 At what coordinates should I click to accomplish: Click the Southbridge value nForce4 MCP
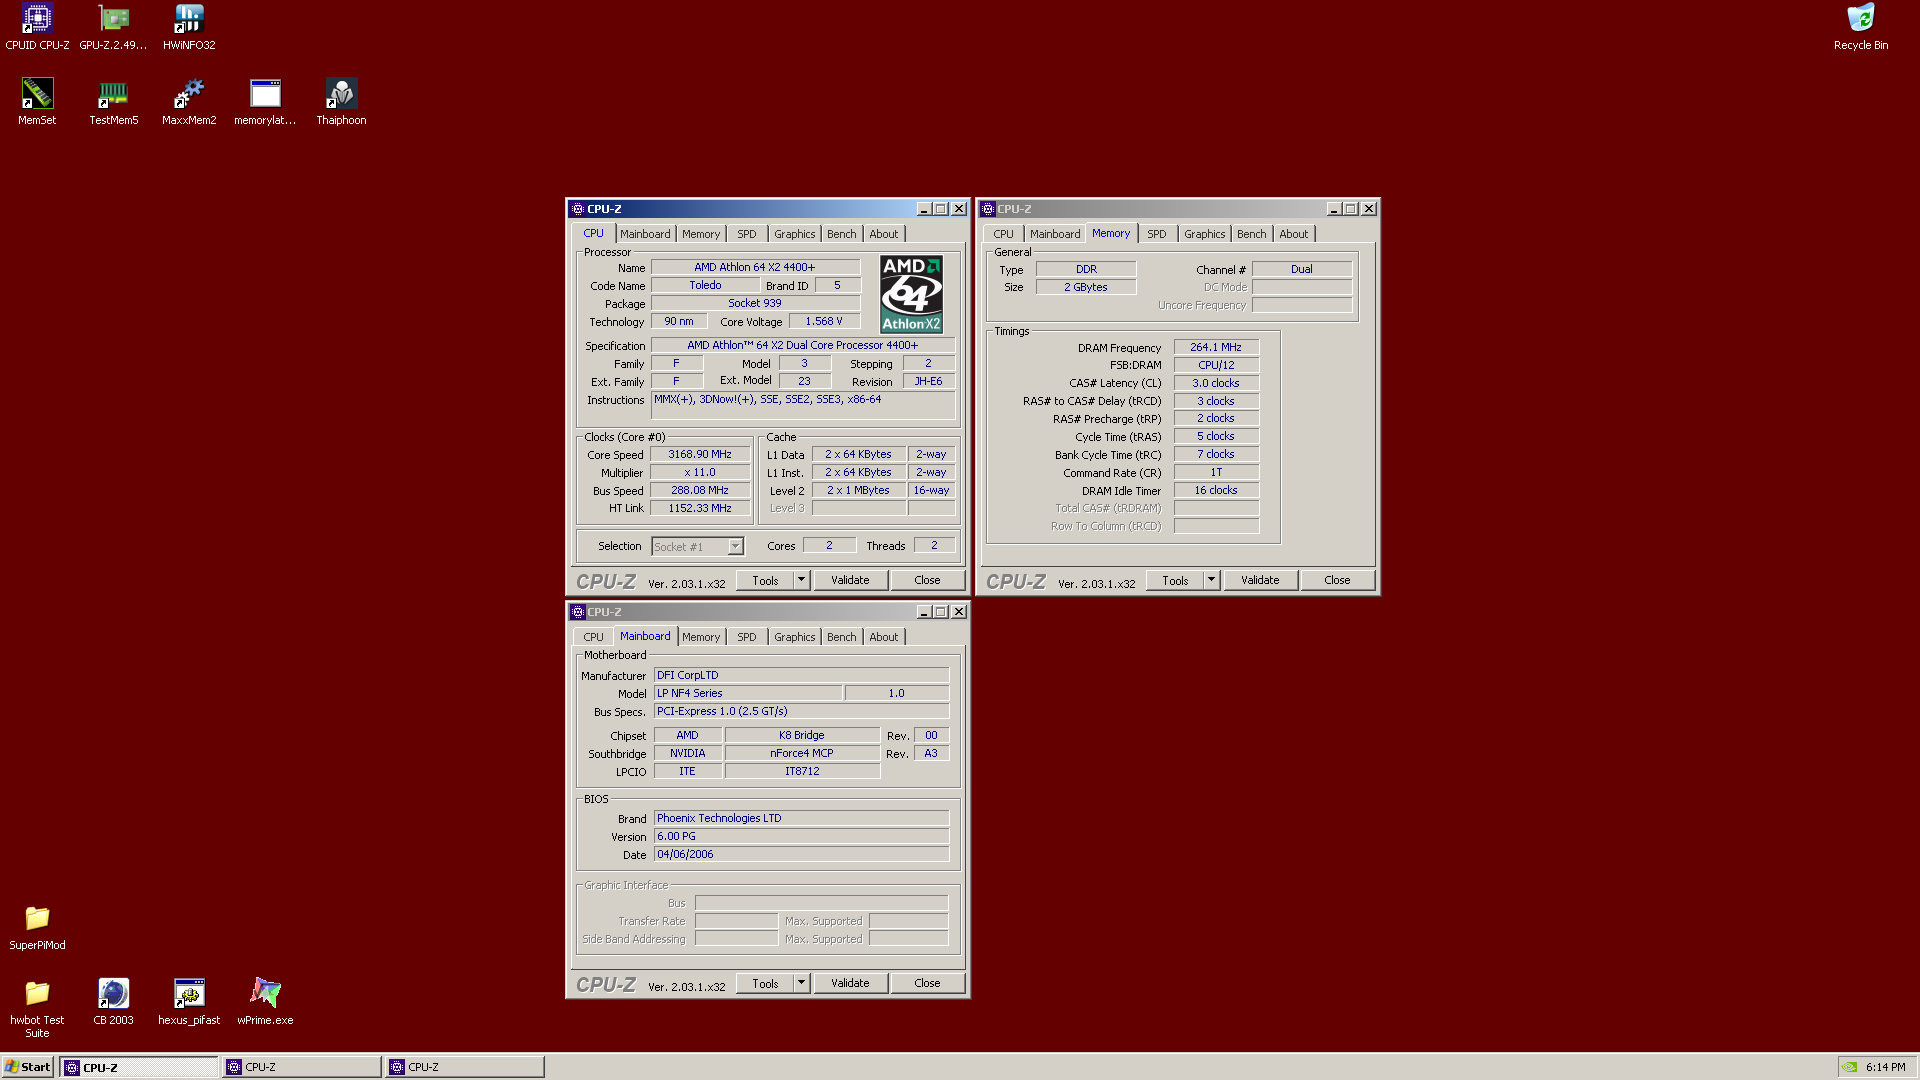click(802, 753)
